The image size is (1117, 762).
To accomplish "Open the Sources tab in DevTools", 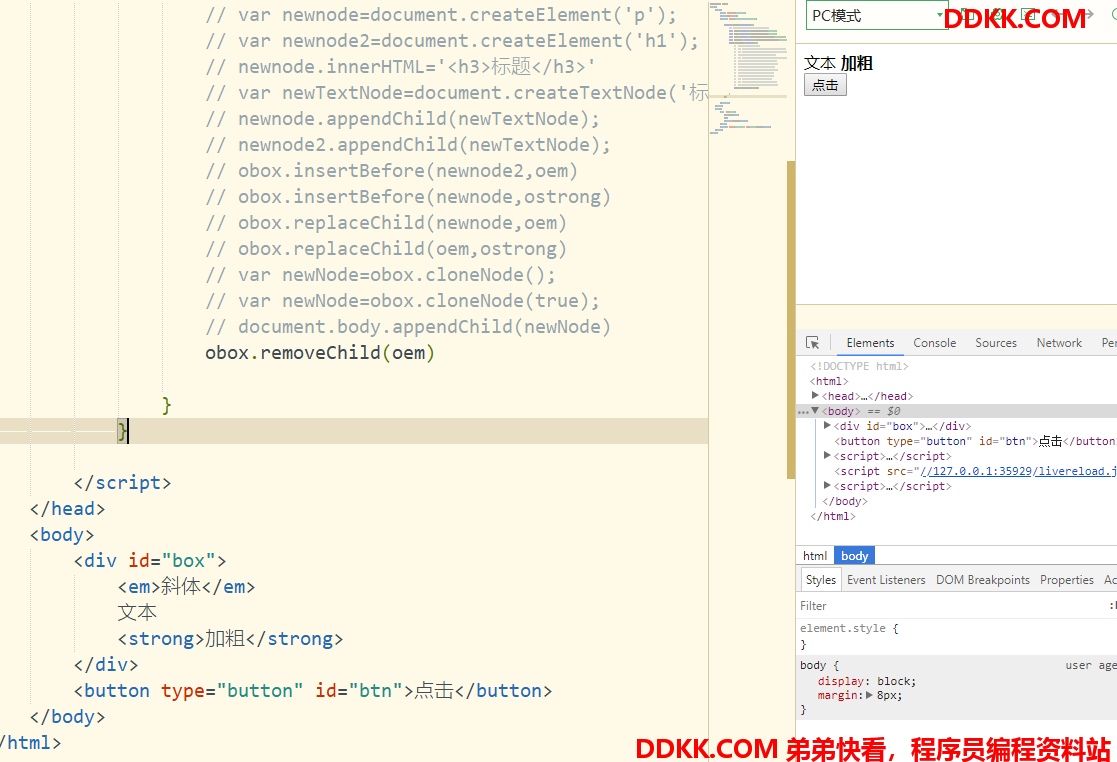I will (x=995, y=343).
